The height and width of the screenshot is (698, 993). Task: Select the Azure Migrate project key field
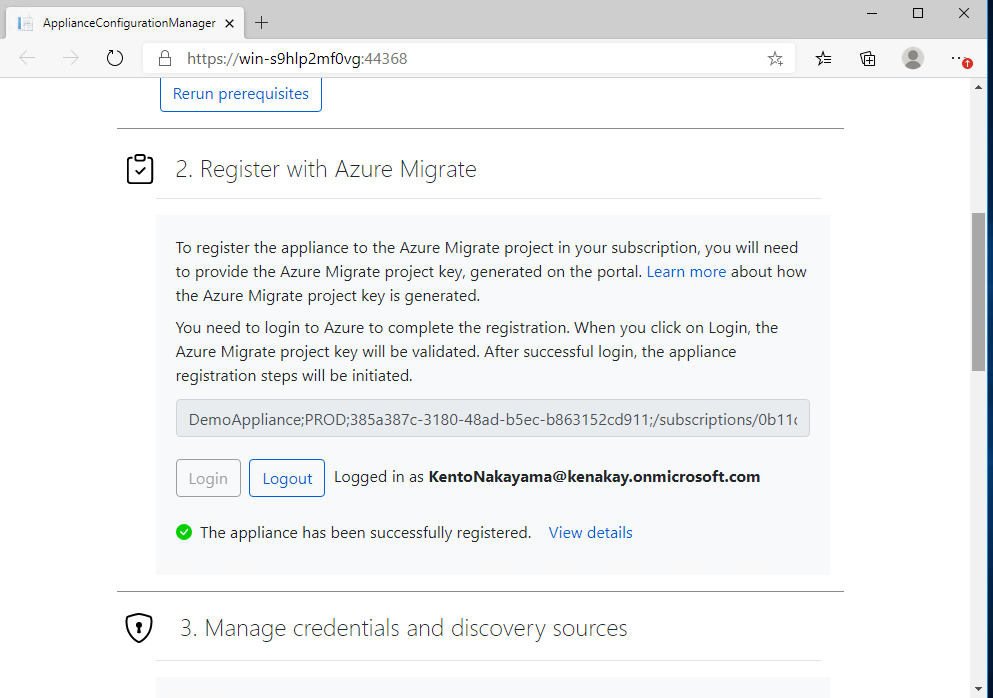pos(493,418)
